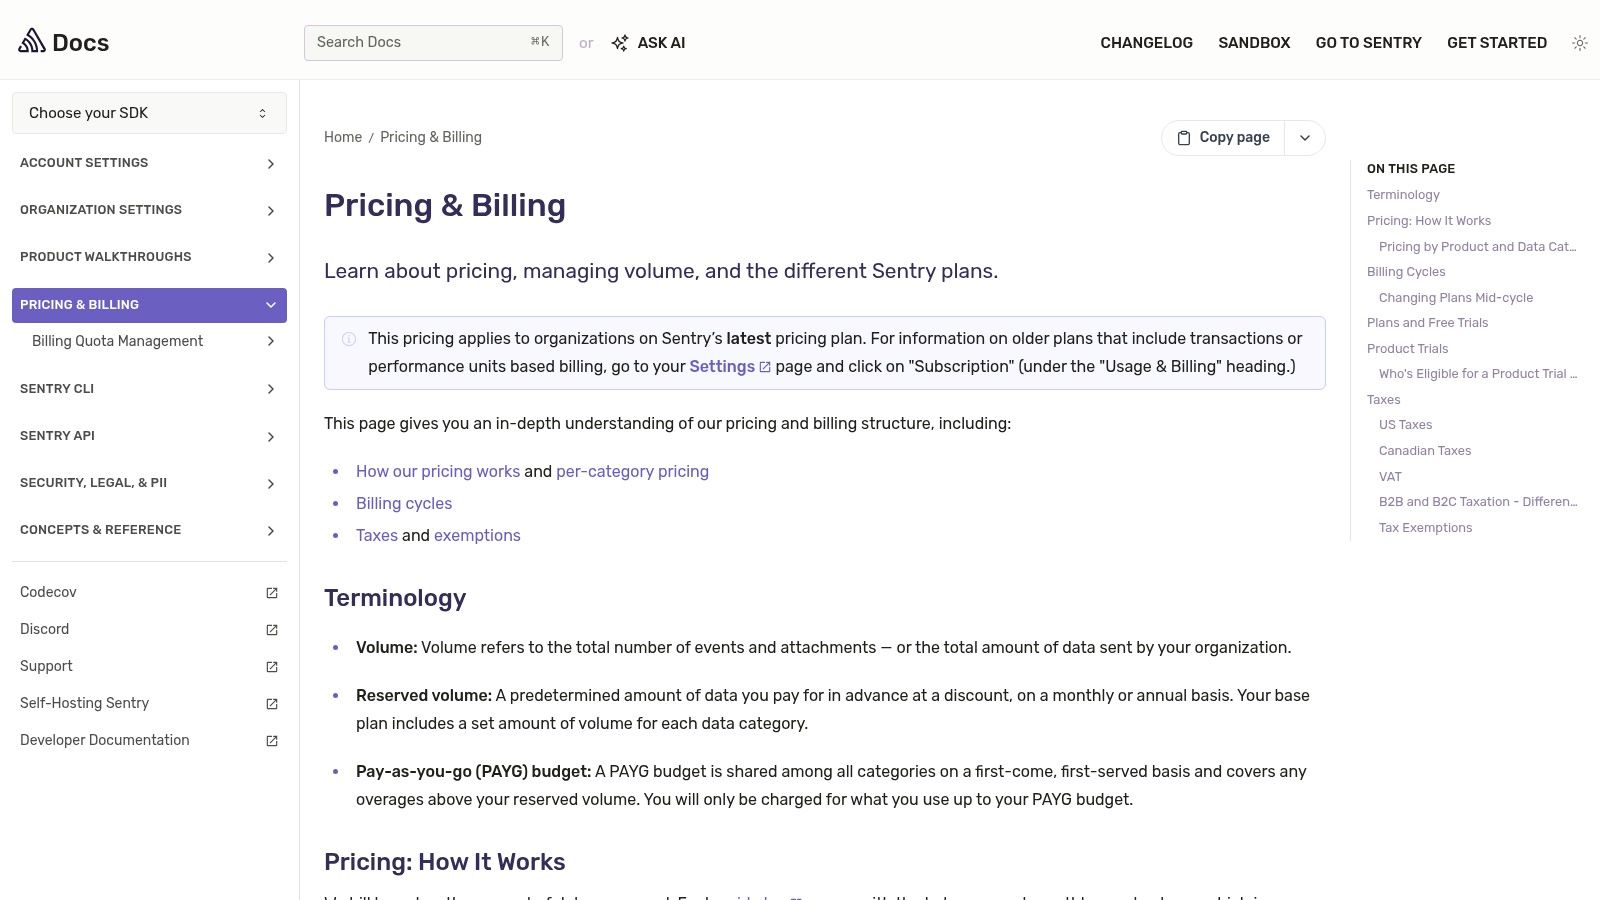Follow per-category pricing link
This screenshot has width=1600, height=900.
coord(632,472)
